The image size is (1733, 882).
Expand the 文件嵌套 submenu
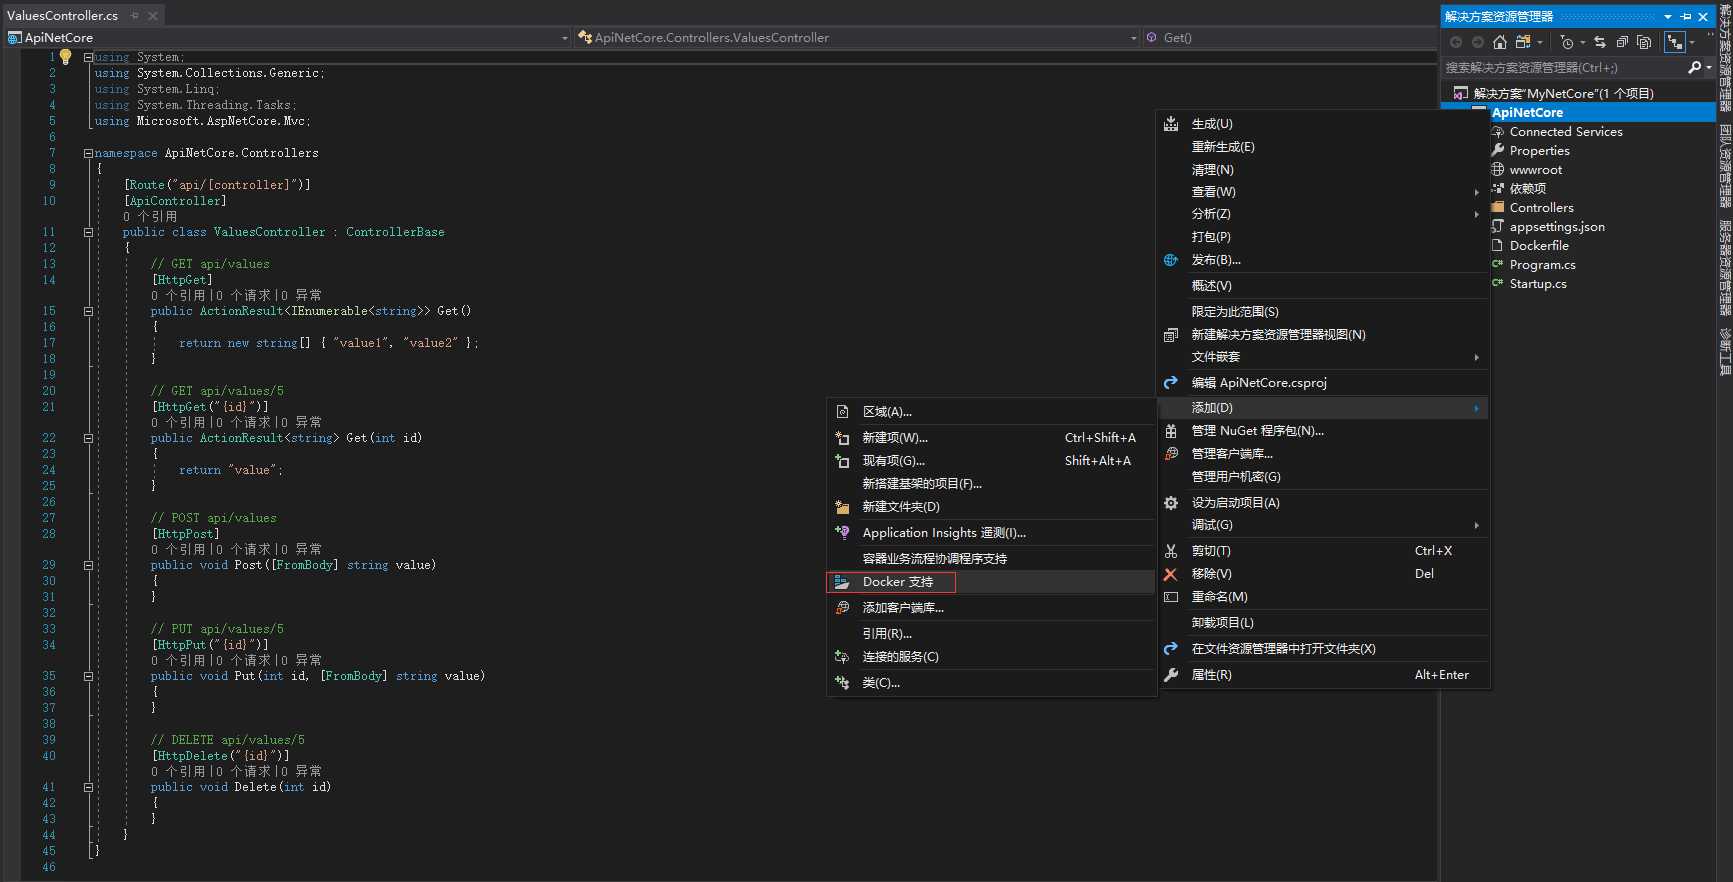click(1323, 357)
